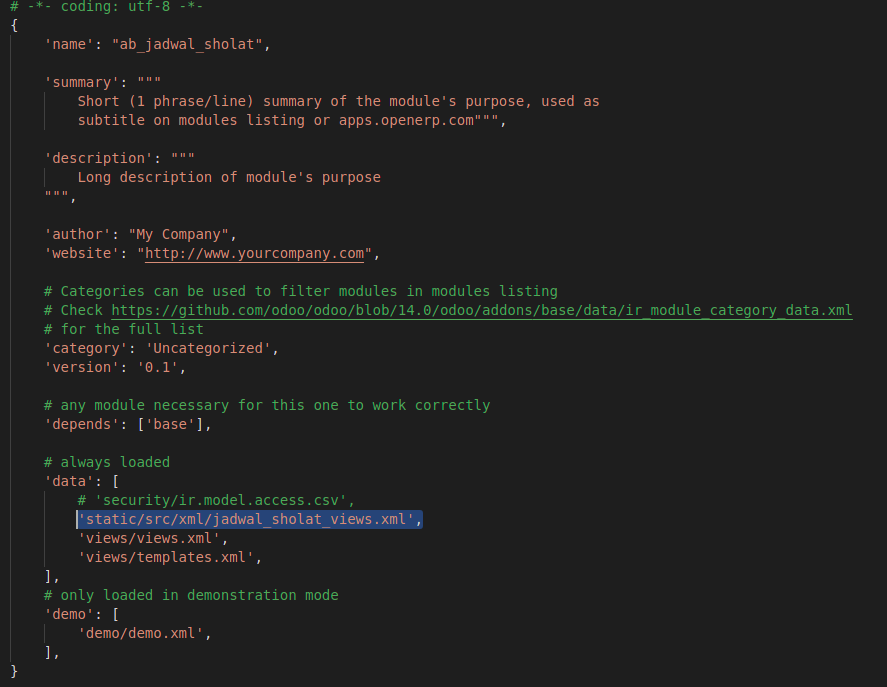Open the GitHub ir_module_category_data.xml URL

[x=481, y=311]
